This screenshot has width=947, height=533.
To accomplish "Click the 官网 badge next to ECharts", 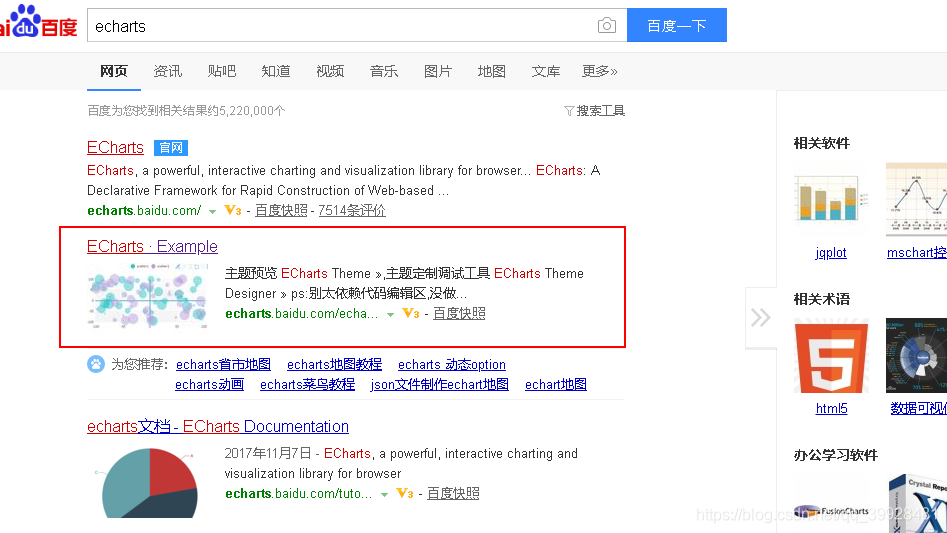I will (171, 148).
